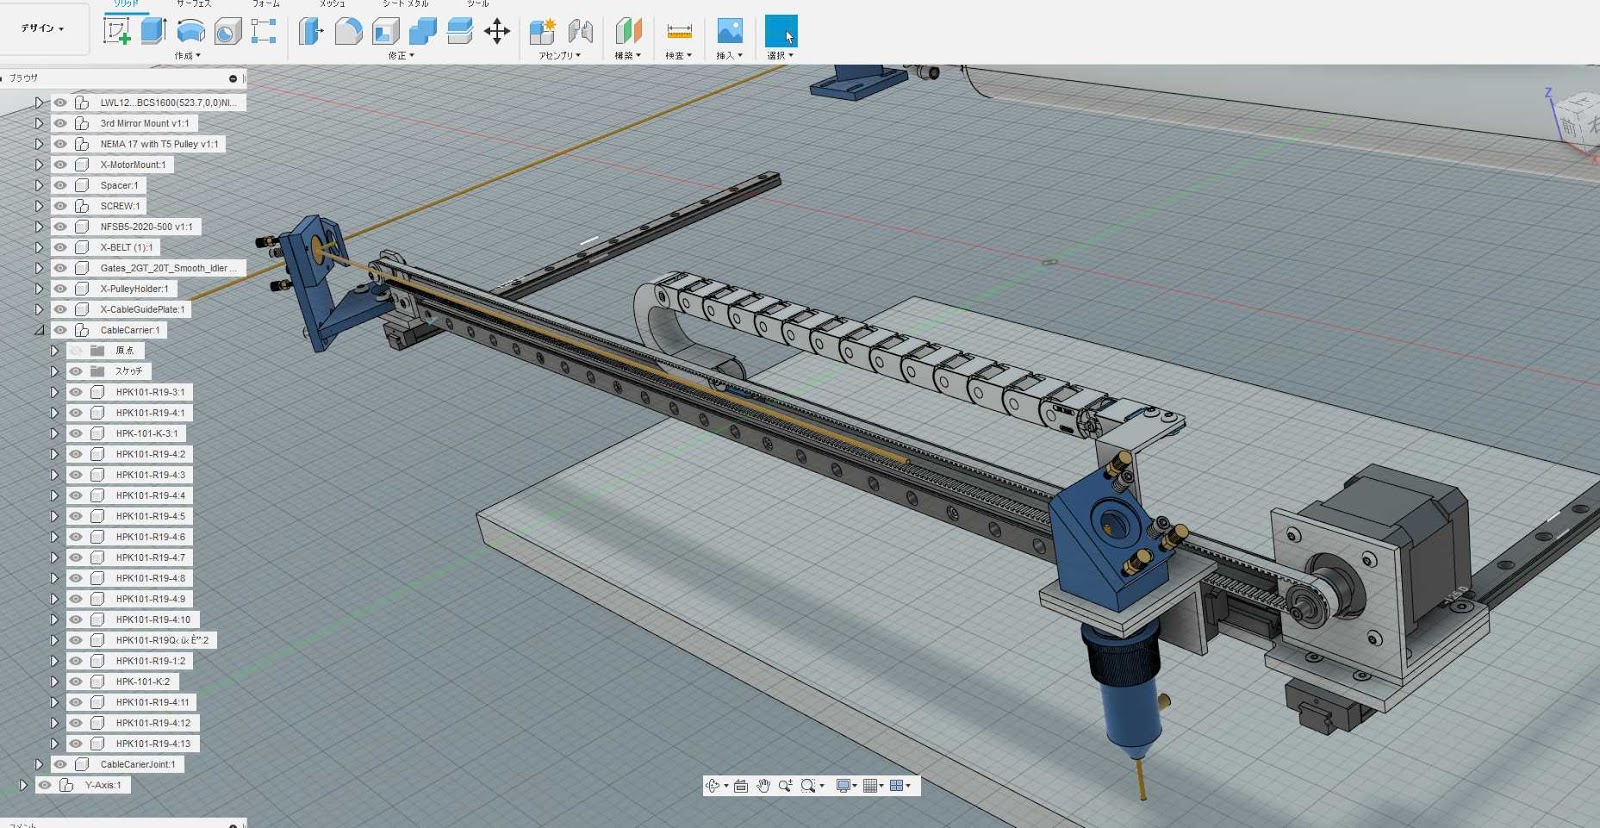Collapse the CableCarrier:1 tree node

tap(39, 330)
